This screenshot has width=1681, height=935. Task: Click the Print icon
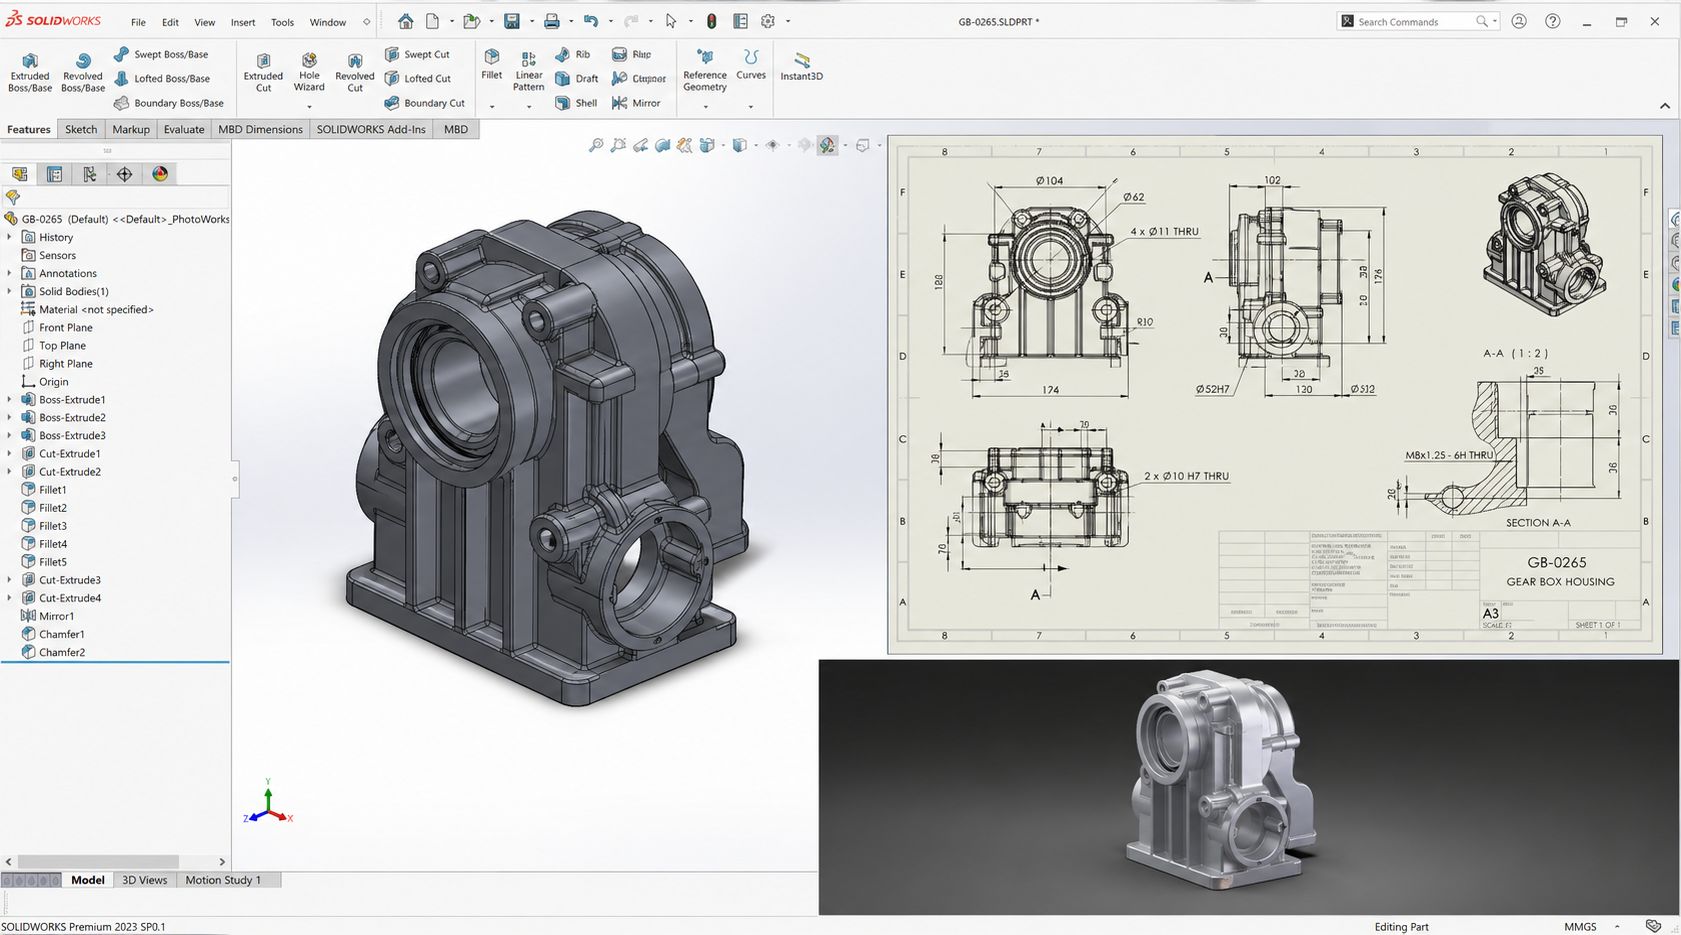[551, 21]
